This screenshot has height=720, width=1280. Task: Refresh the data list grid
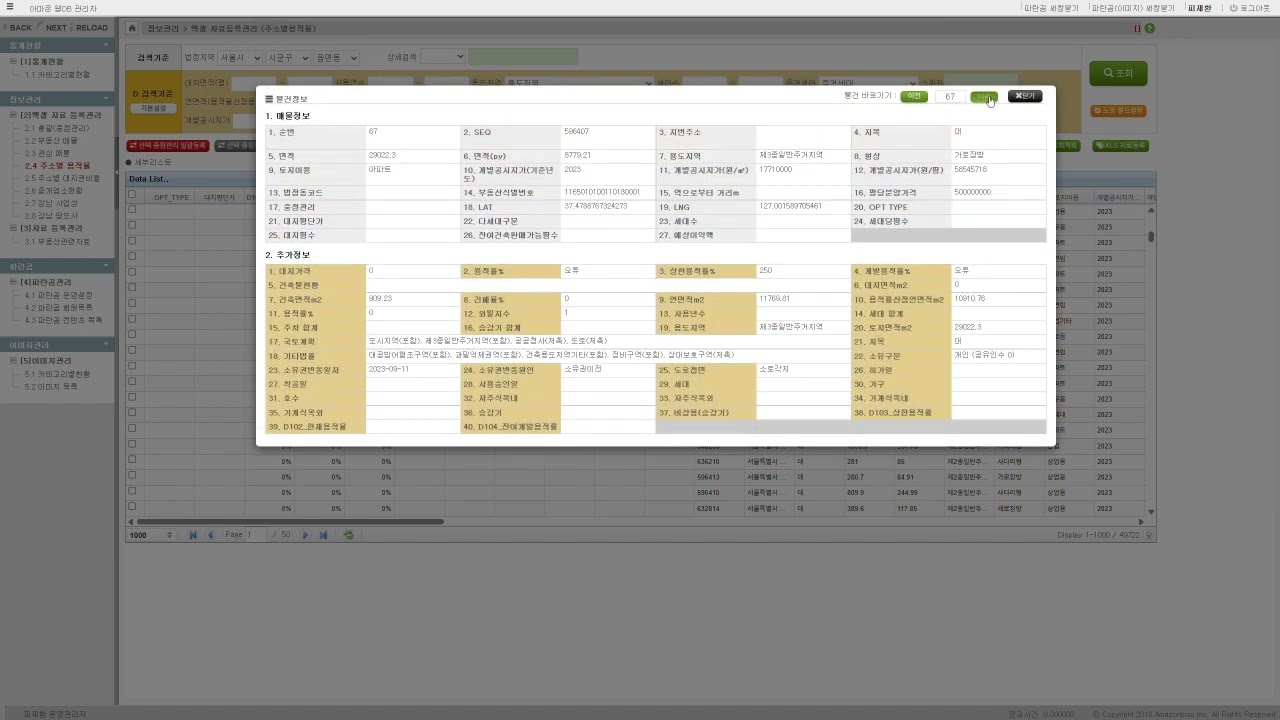[x=348, y=535]
